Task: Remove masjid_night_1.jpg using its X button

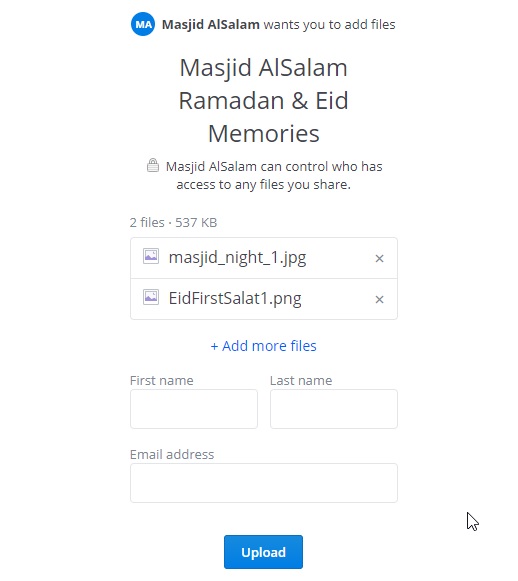Action: (x=379, y=258)
